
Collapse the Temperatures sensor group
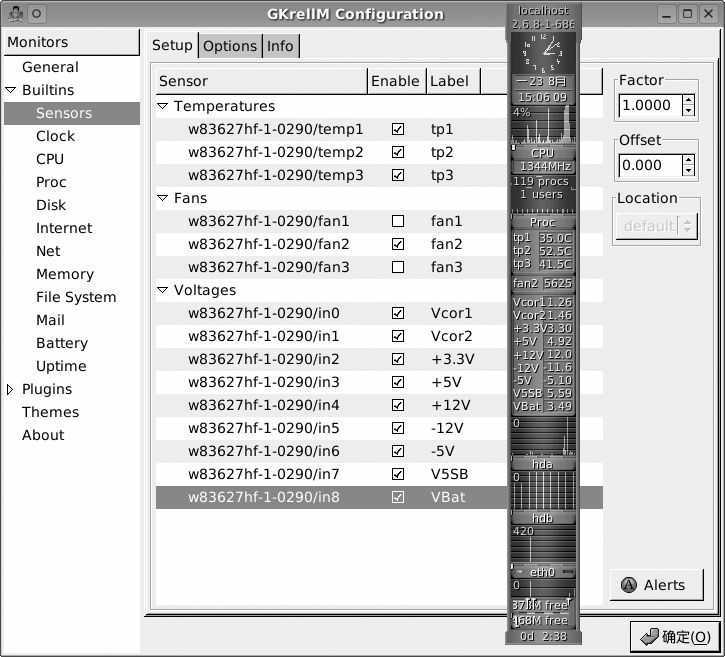[163, 106]
